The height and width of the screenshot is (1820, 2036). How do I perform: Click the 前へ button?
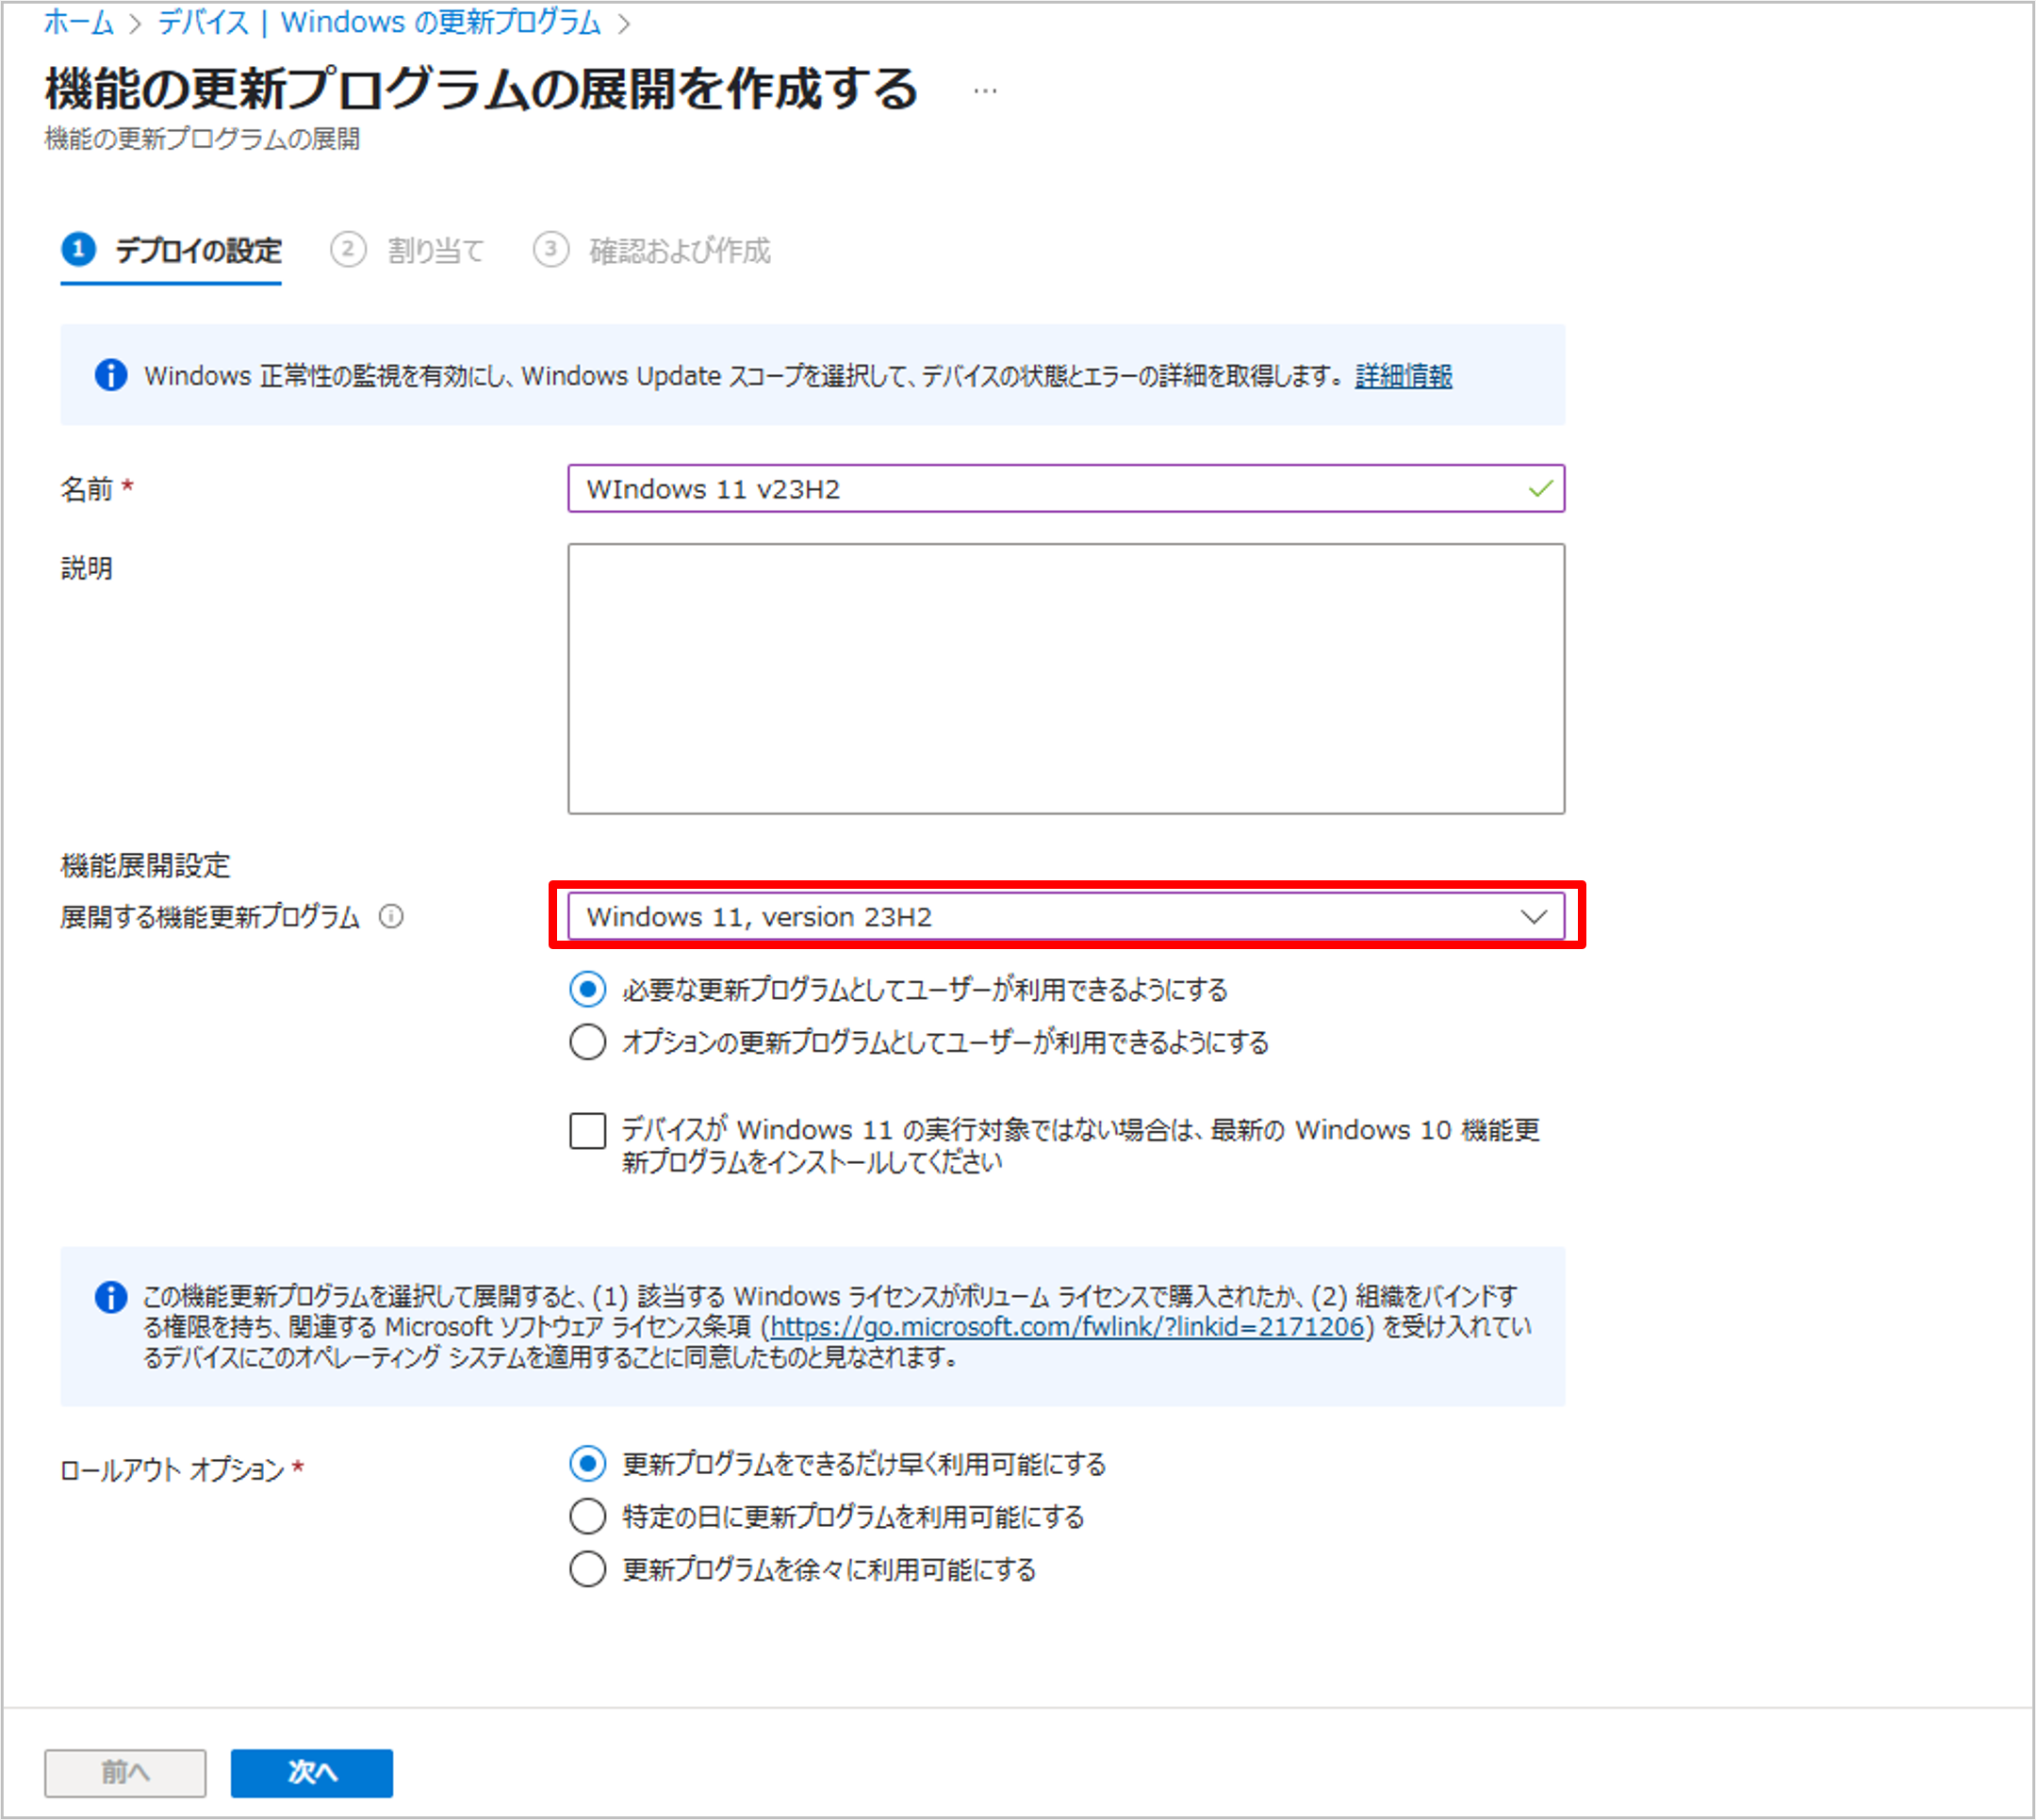point(125,1773)
